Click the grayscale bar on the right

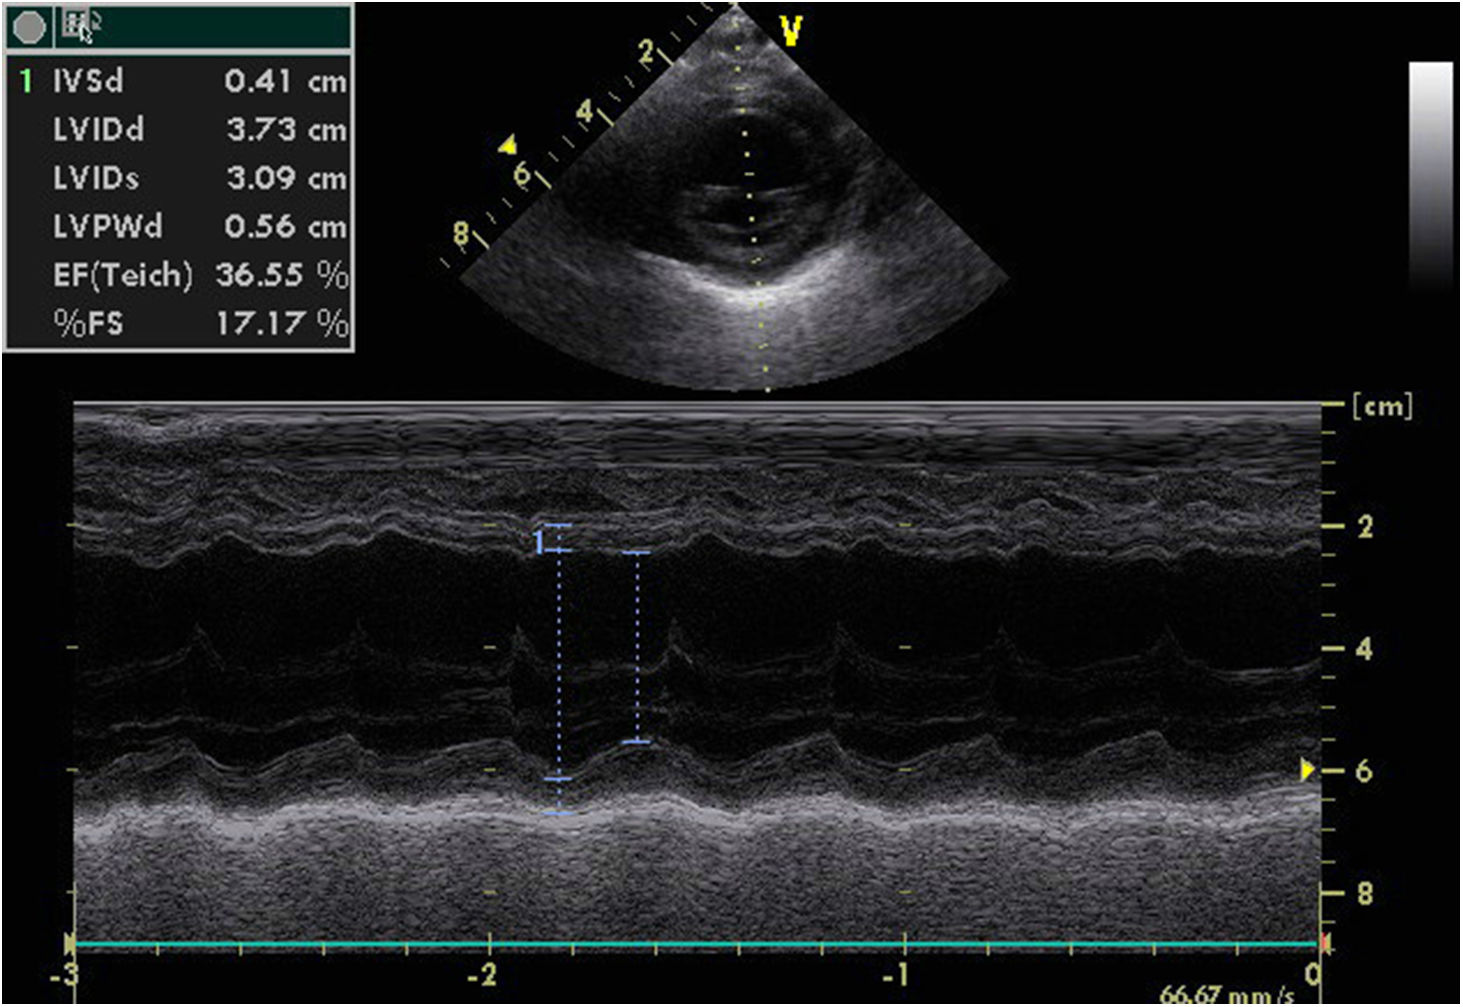(1430, 175)
